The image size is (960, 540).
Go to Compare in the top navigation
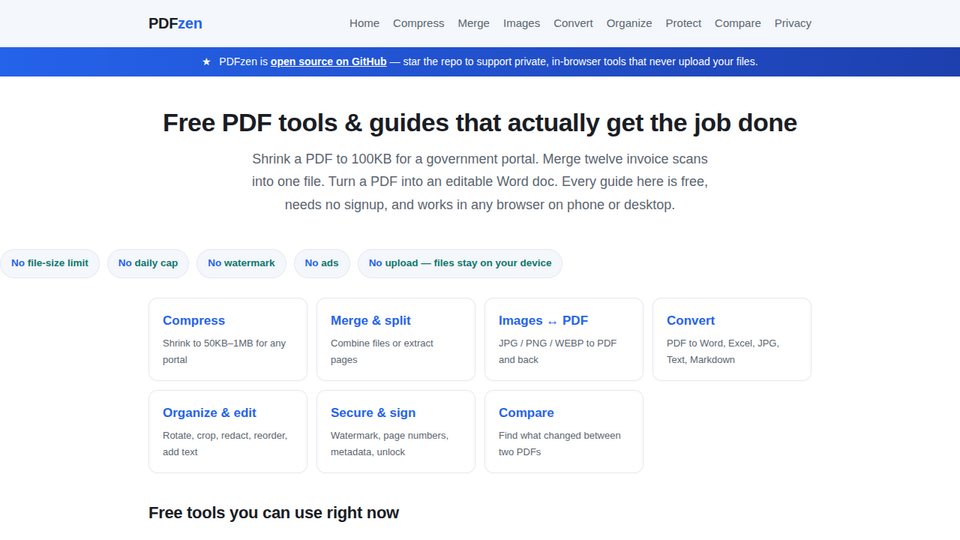738,23
